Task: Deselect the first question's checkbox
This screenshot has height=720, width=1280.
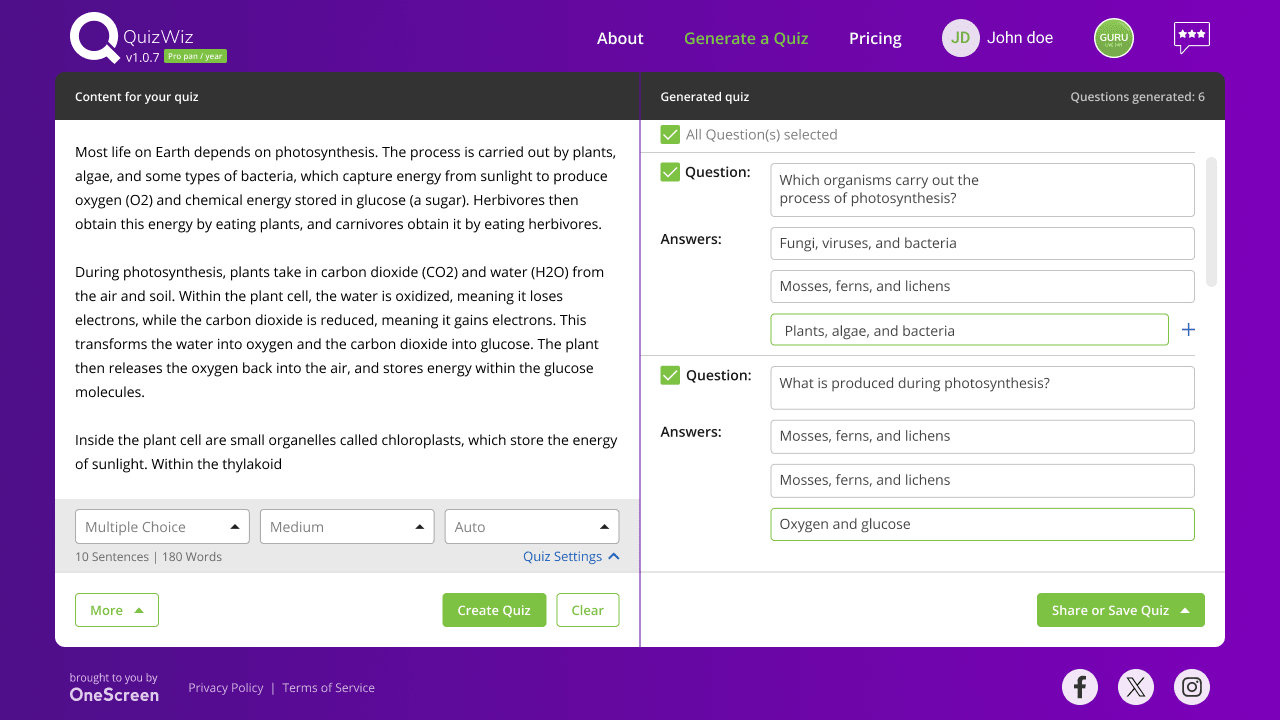Action: [670, 172]
